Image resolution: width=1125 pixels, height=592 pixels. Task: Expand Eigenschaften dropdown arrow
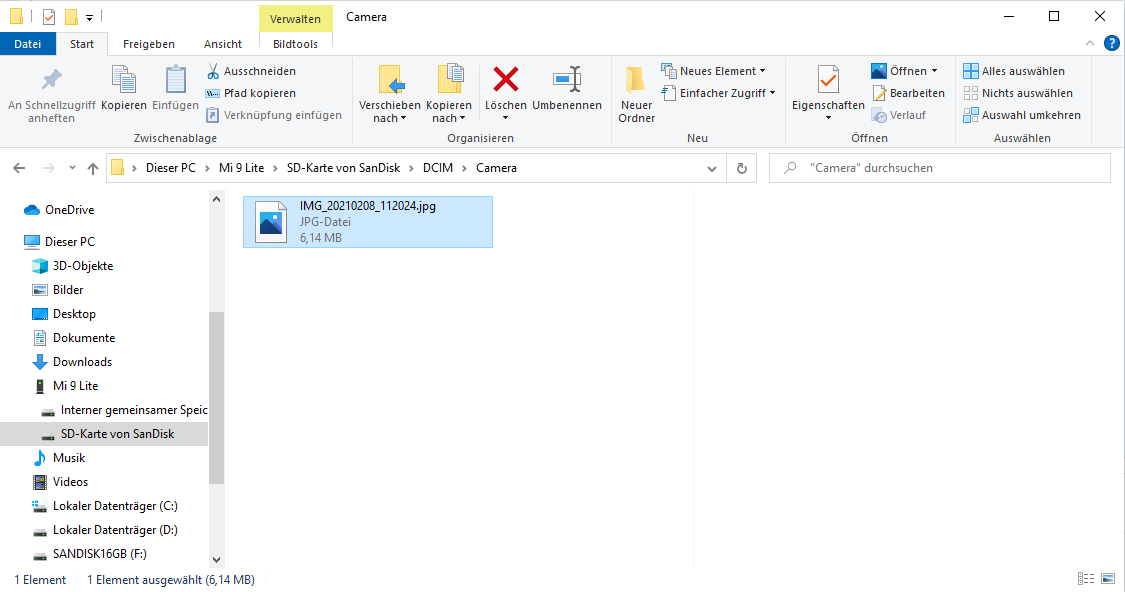click(829, 118)
